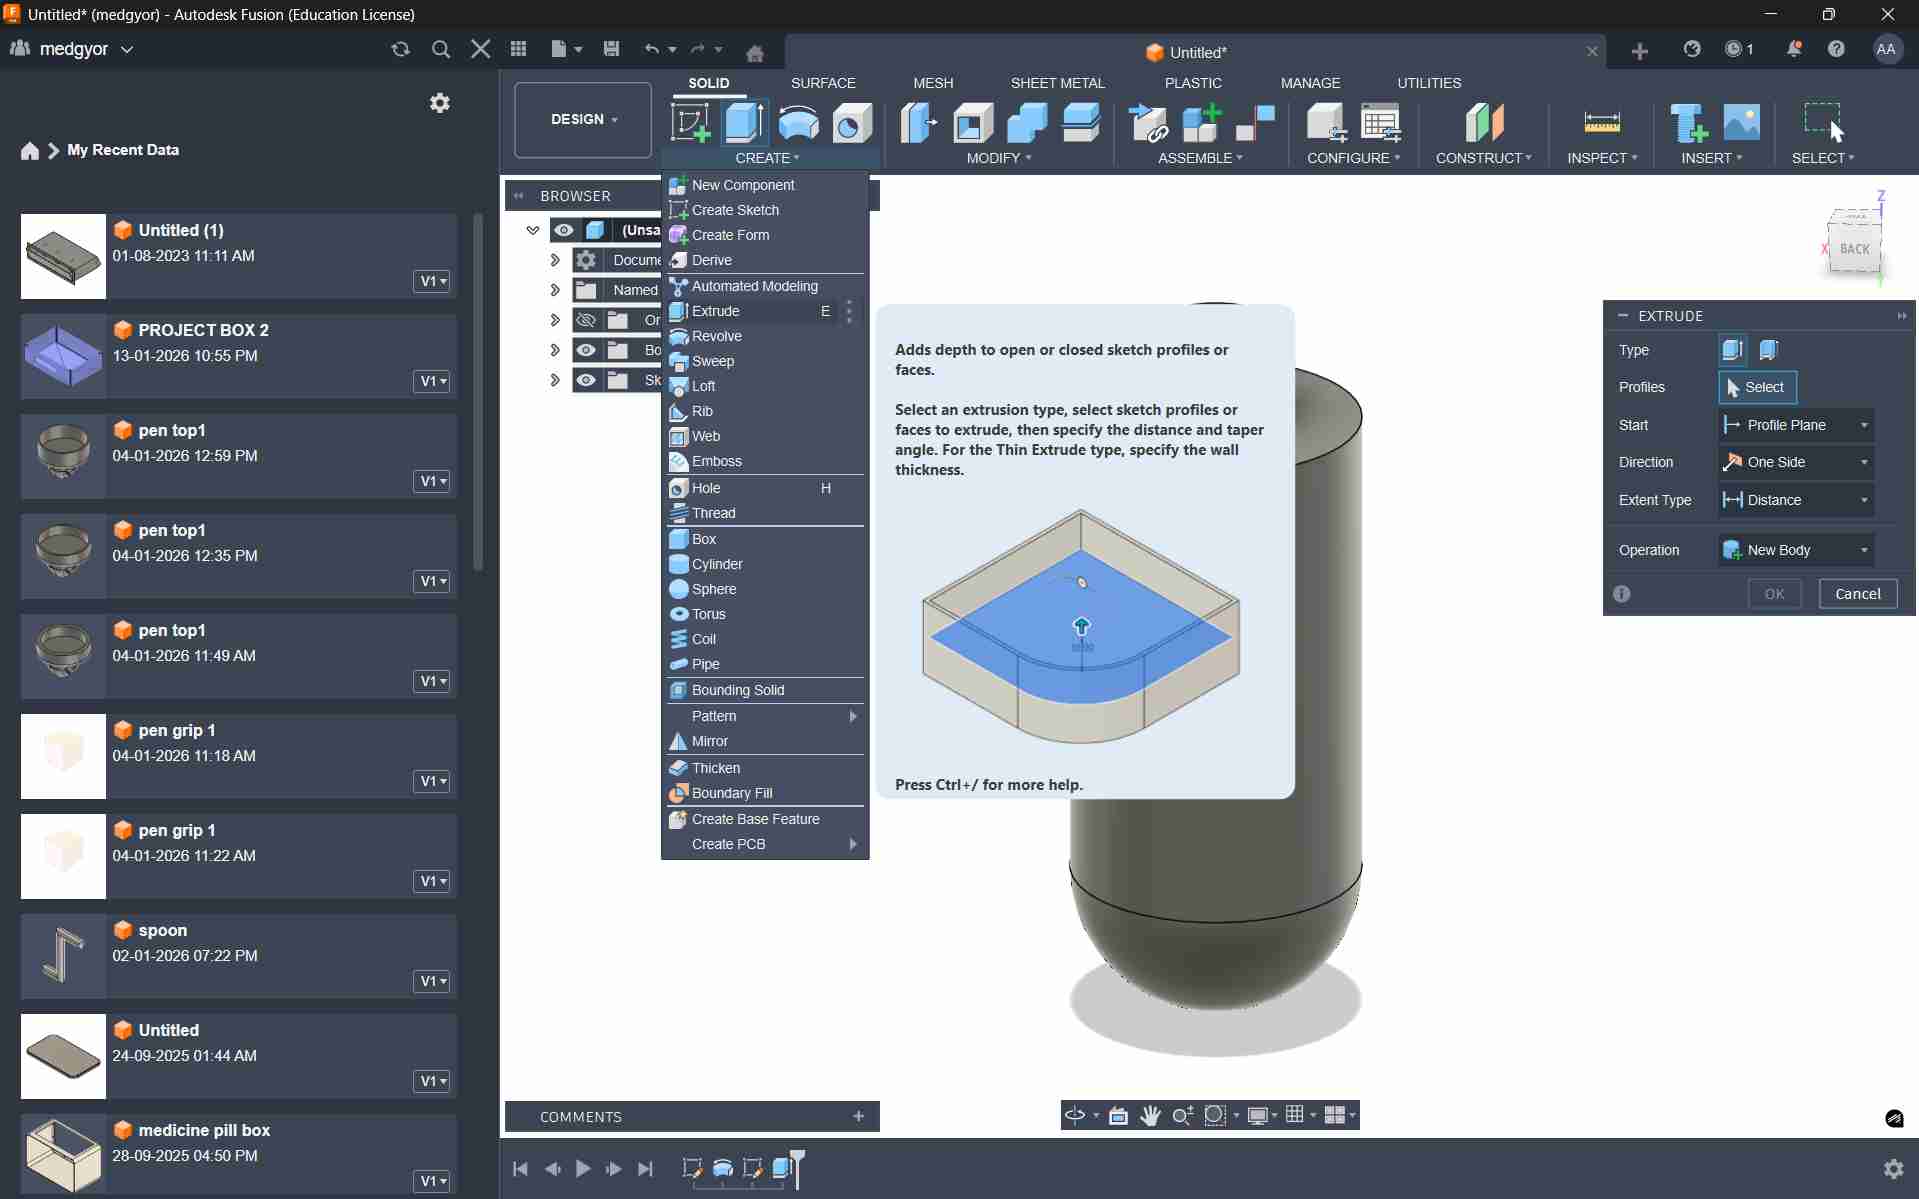Expand the Document Settings tree node
The height and width of the screenshot is (1199, 1919).
[x=555, y=260]
